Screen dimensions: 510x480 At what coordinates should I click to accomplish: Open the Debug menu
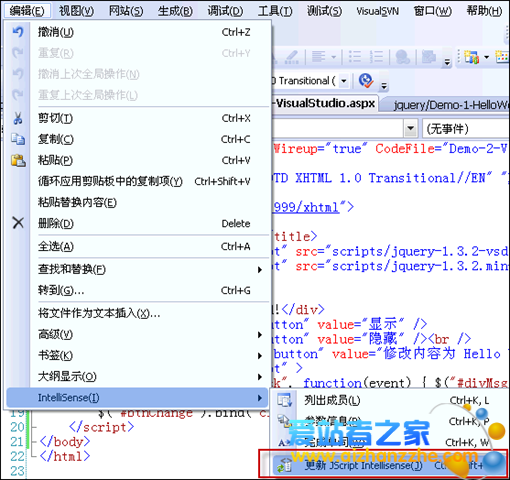click(225, 11)
